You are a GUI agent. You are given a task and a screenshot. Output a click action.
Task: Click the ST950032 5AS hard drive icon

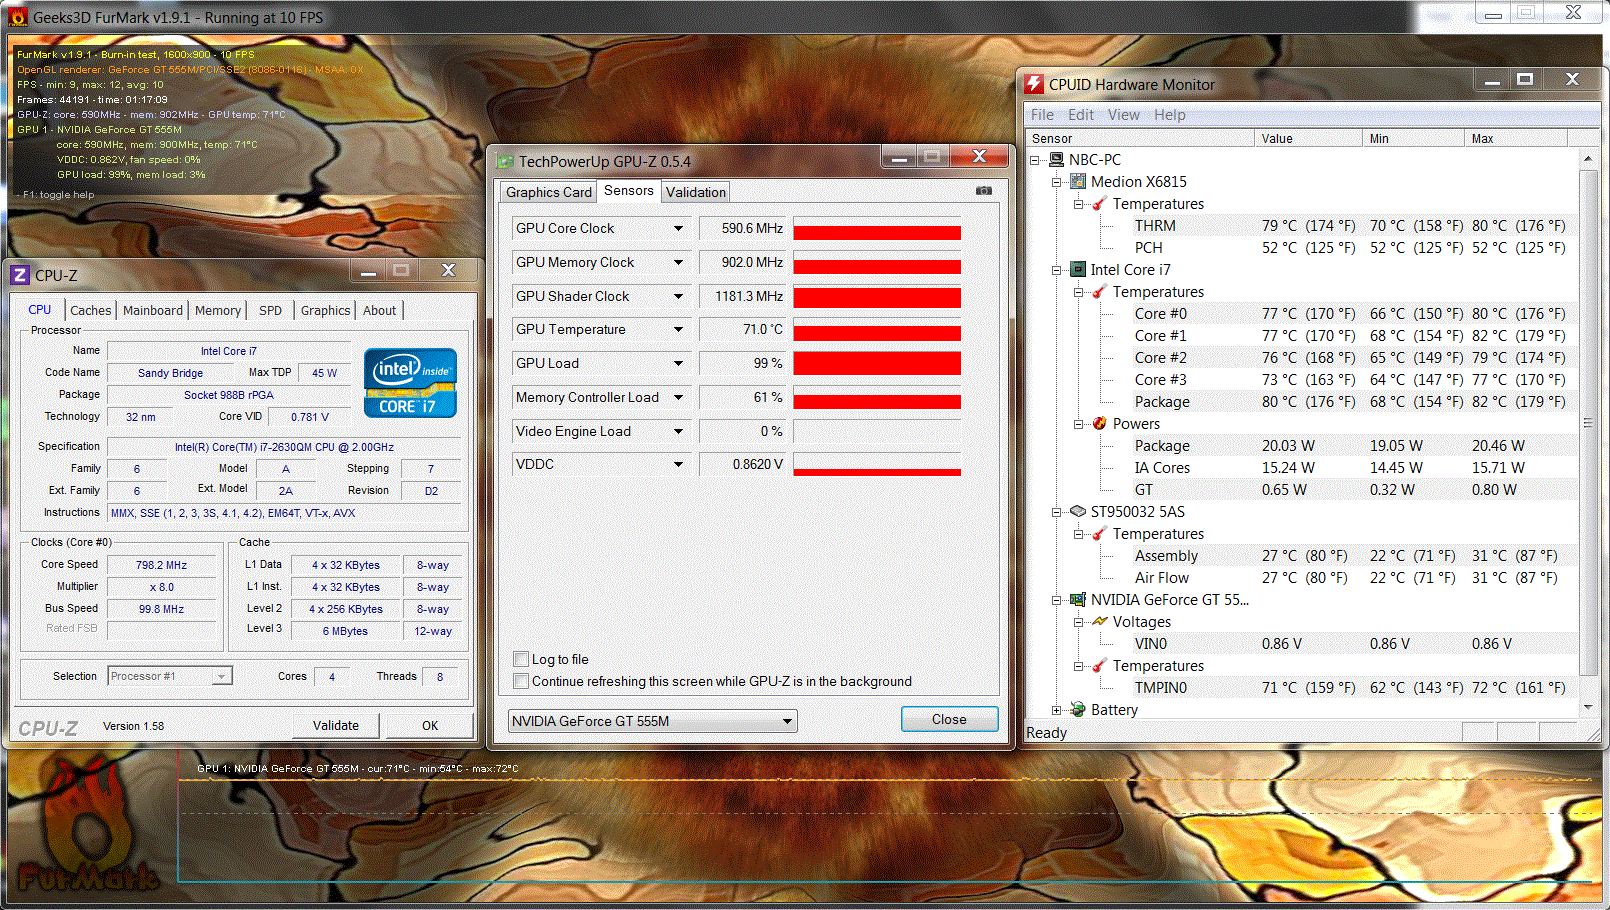click(x=1078, y=511)
